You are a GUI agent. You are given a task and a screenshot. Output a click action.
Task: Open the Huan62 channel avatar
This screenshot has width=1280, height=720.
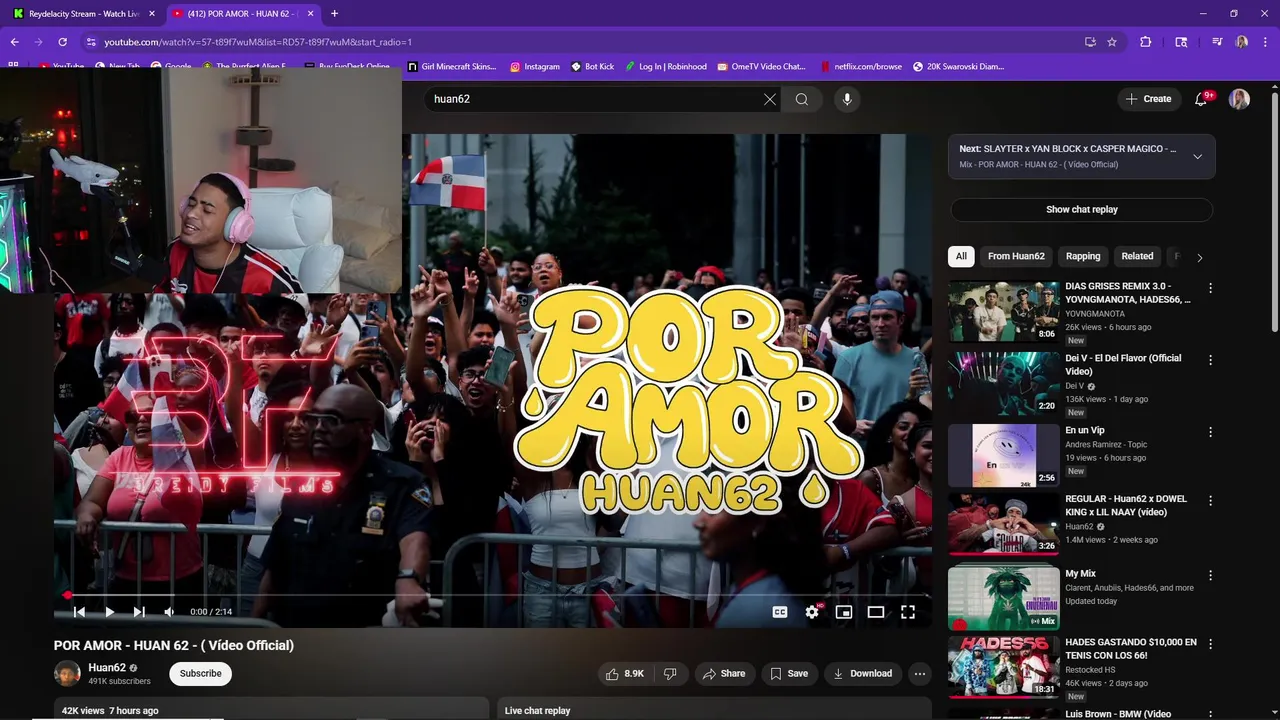point(67,674)
